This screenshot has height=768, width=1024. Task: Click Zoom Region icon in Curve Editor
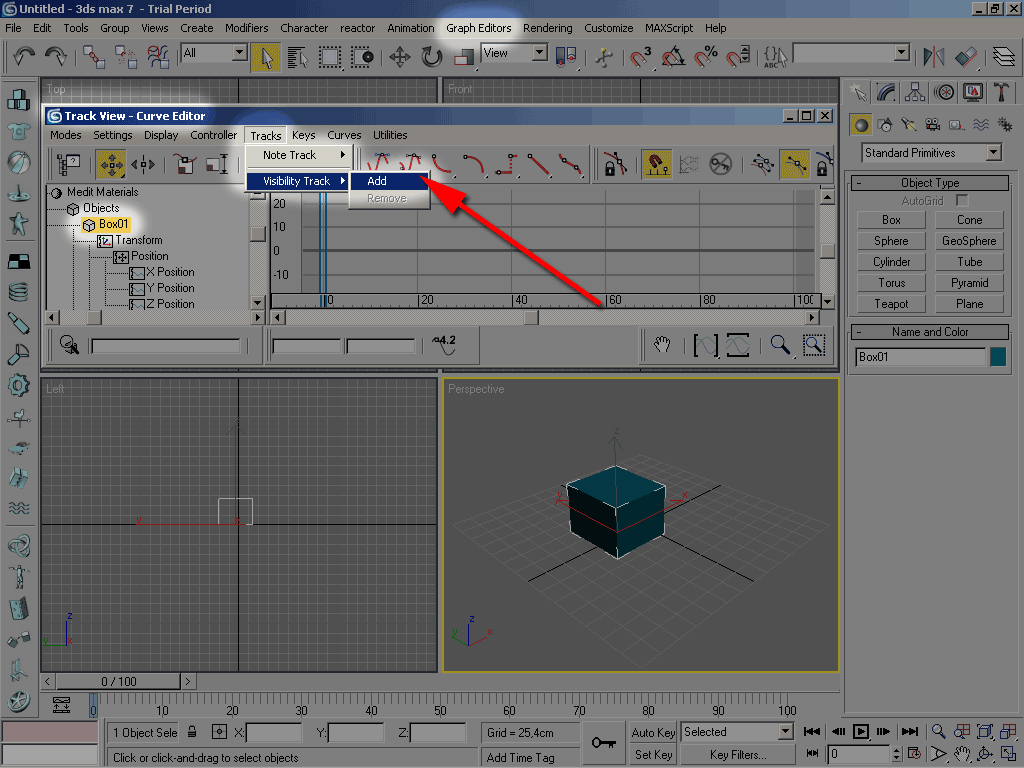pyautogui.click(x=814, y=344)
